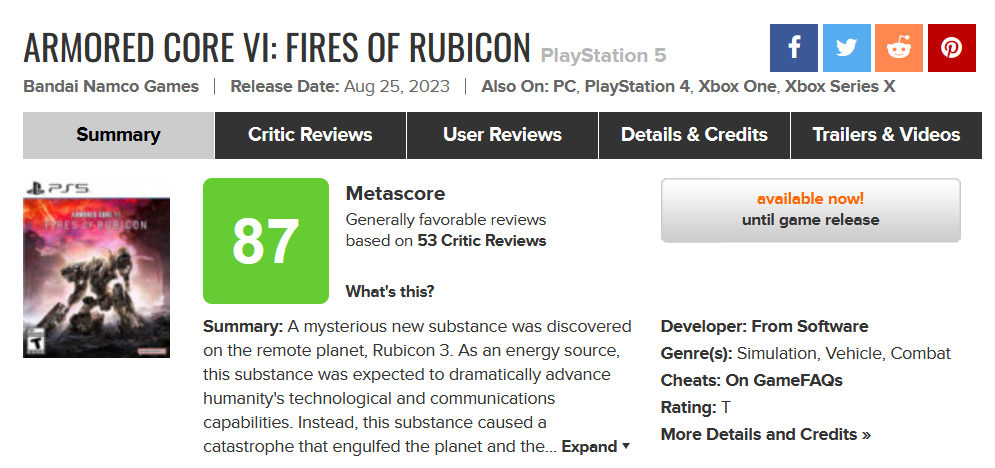Go to the Details & Credits tab

coord(694,135)
